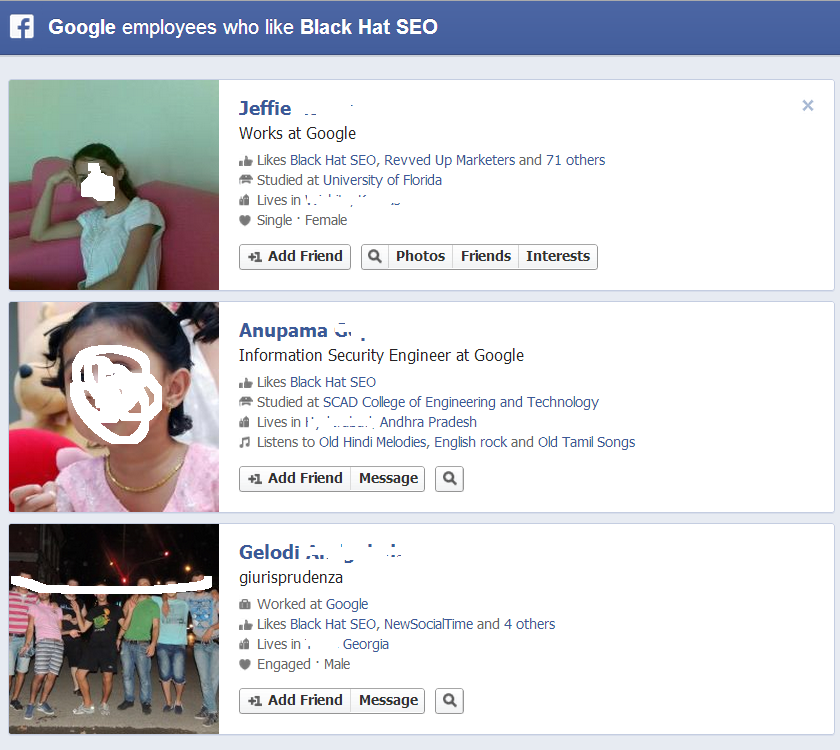This screenshot has height=750, width=840.
Task: Open Black Hat SEO link in Anupama's likes
Action: [x=333, y=382]
